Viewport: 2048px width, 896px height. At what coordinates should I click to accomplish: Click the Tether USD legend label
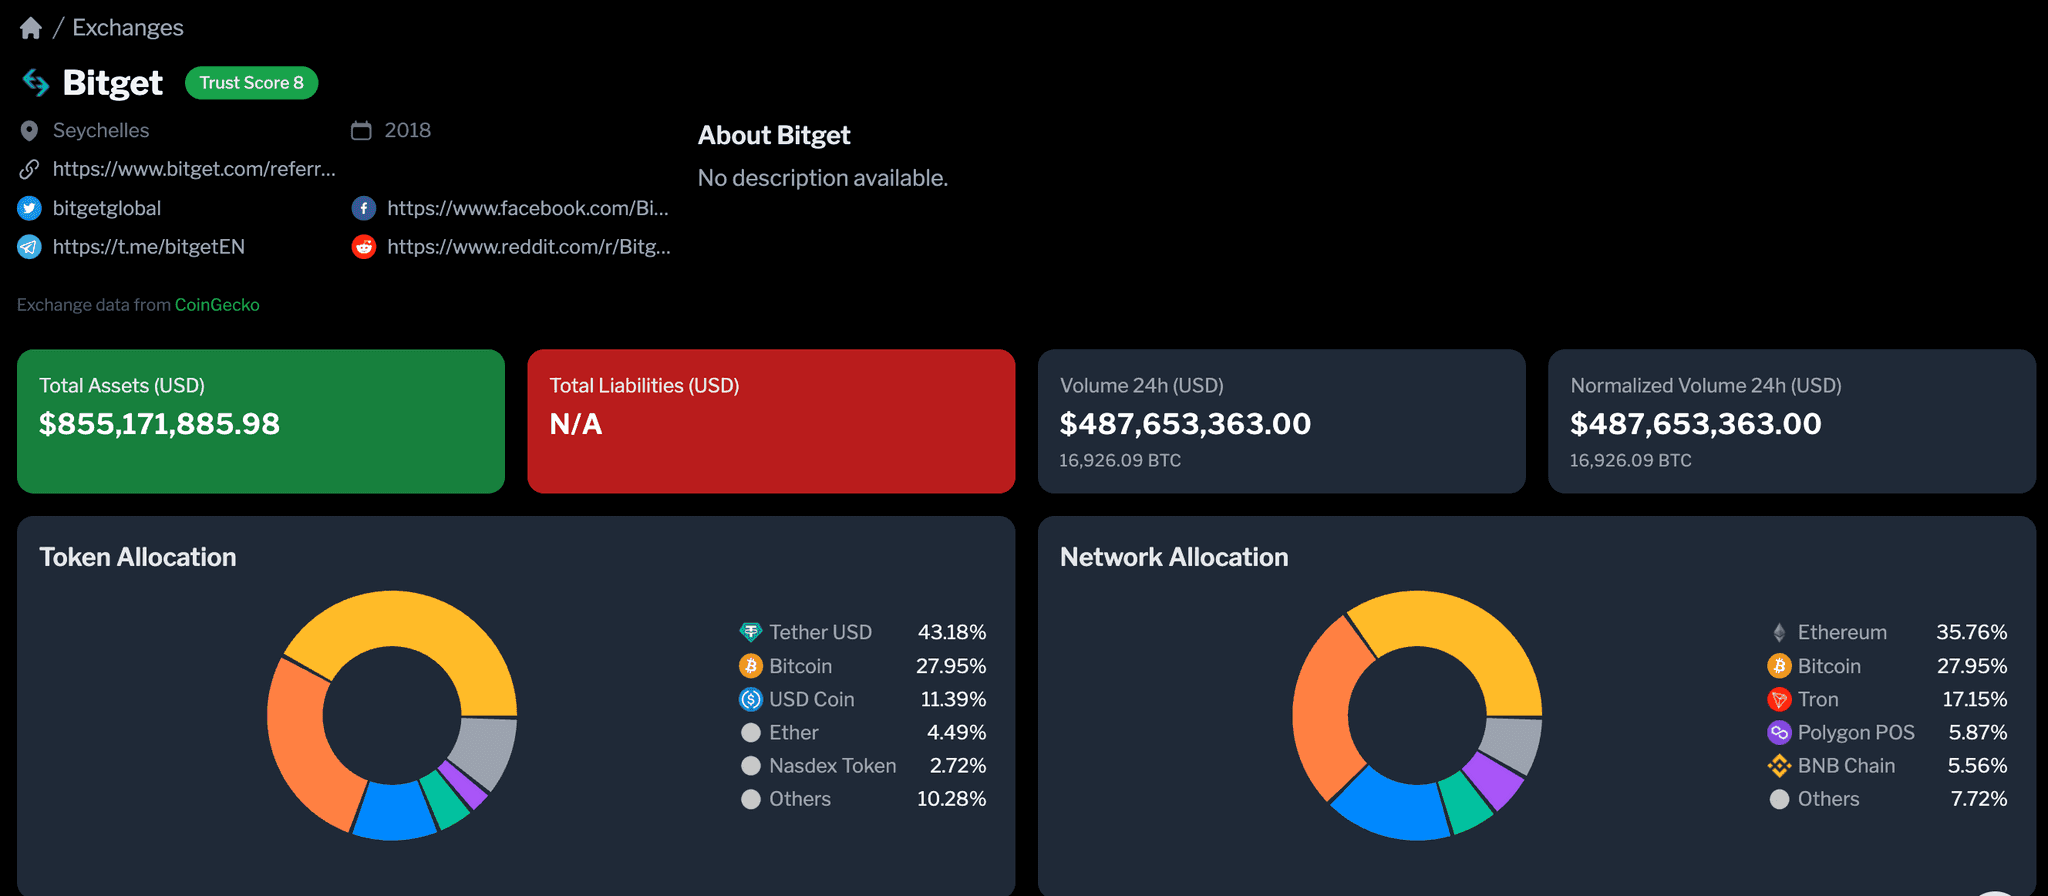point(820,632)
